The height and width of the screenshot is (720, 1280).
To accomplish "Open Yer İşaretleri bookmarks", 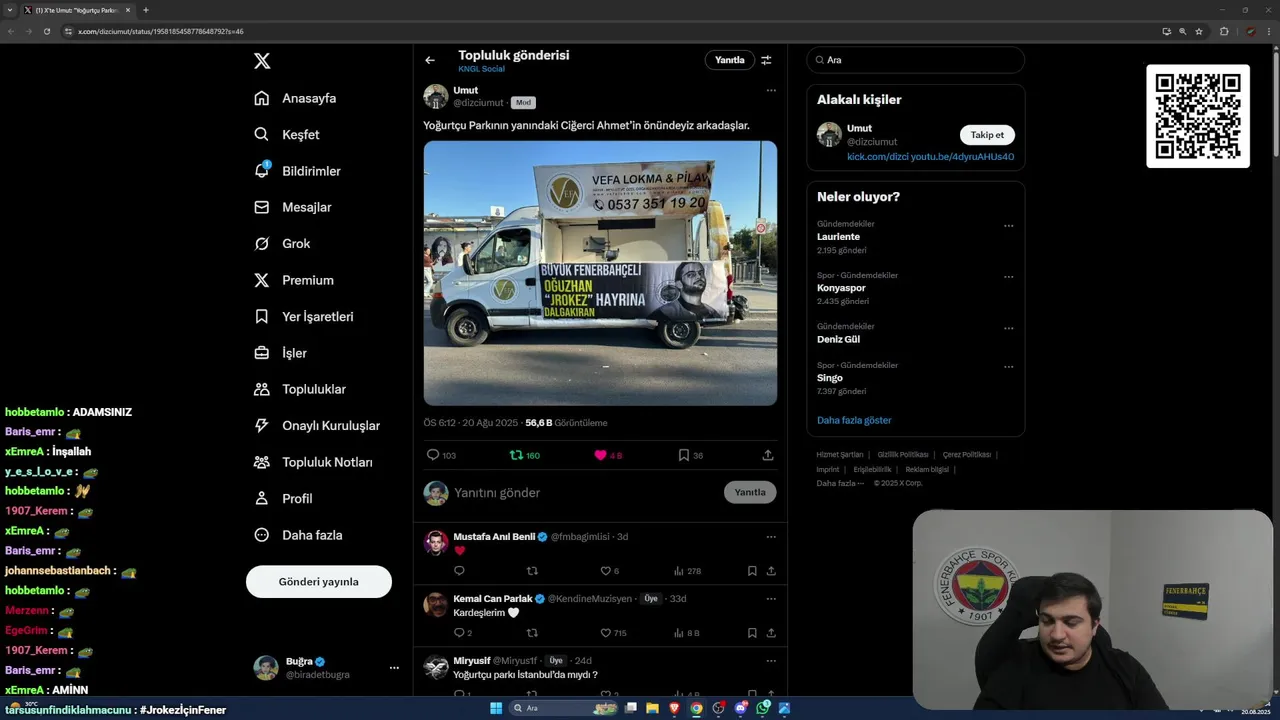I will click(303, 316).
